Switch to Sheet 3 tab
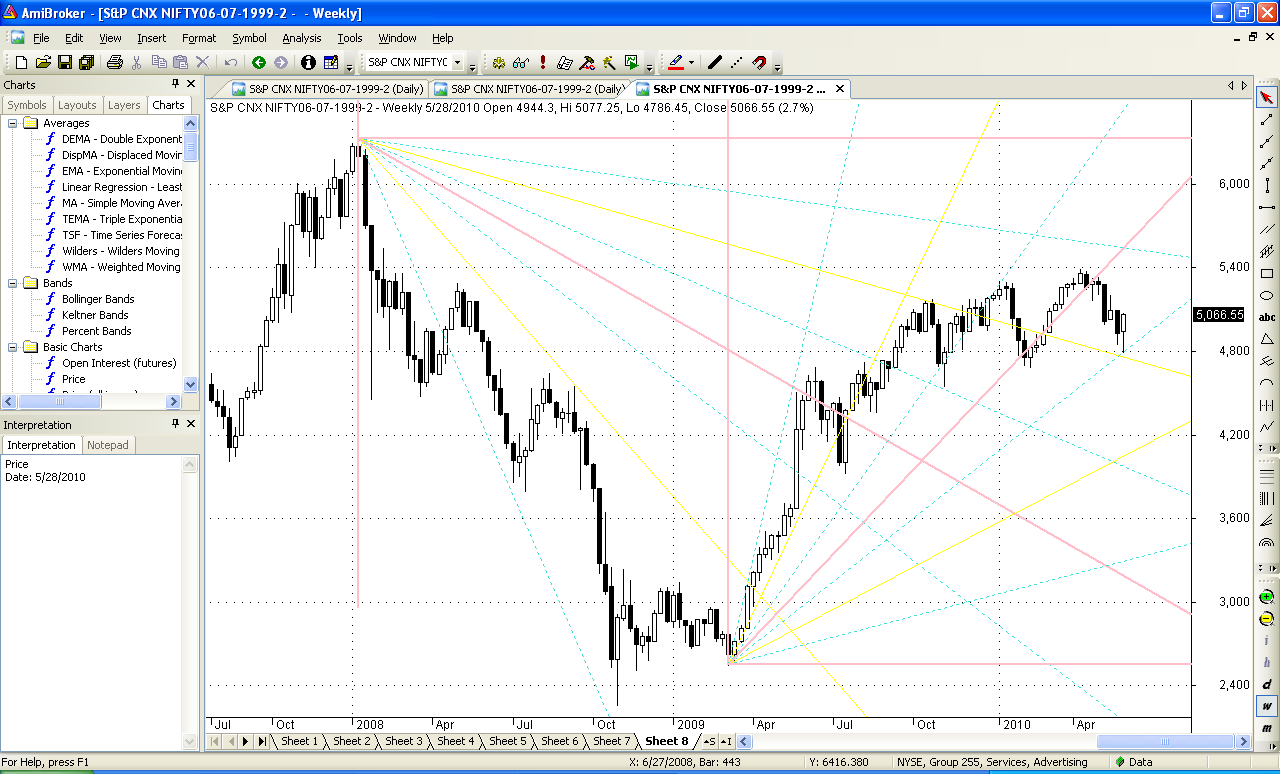Screen dimensions: 1280x774 tap(404, 741)
